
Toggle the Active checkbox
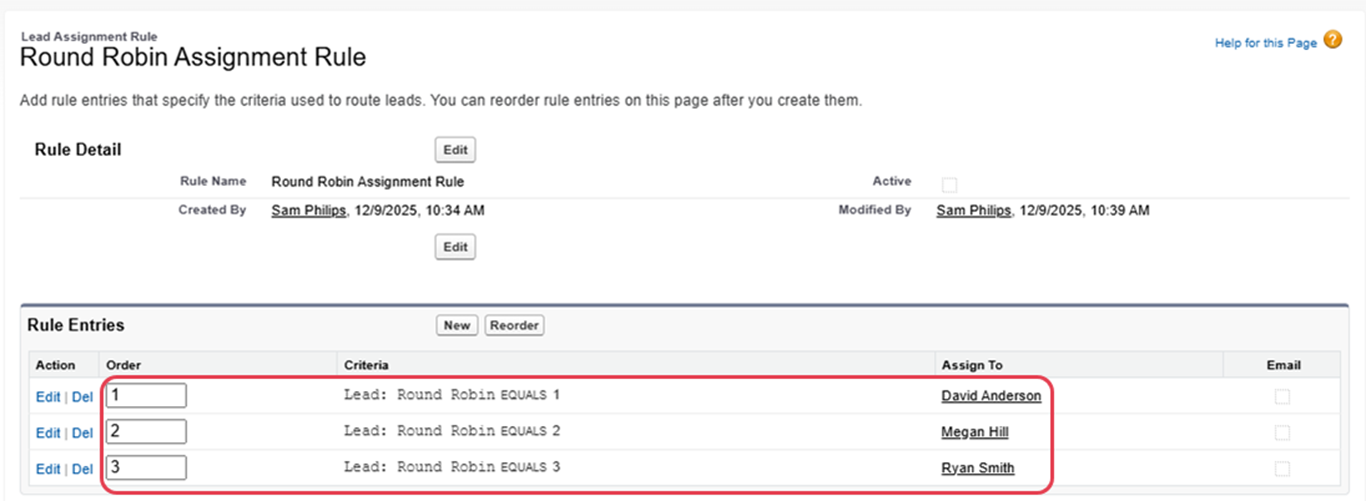949,184
